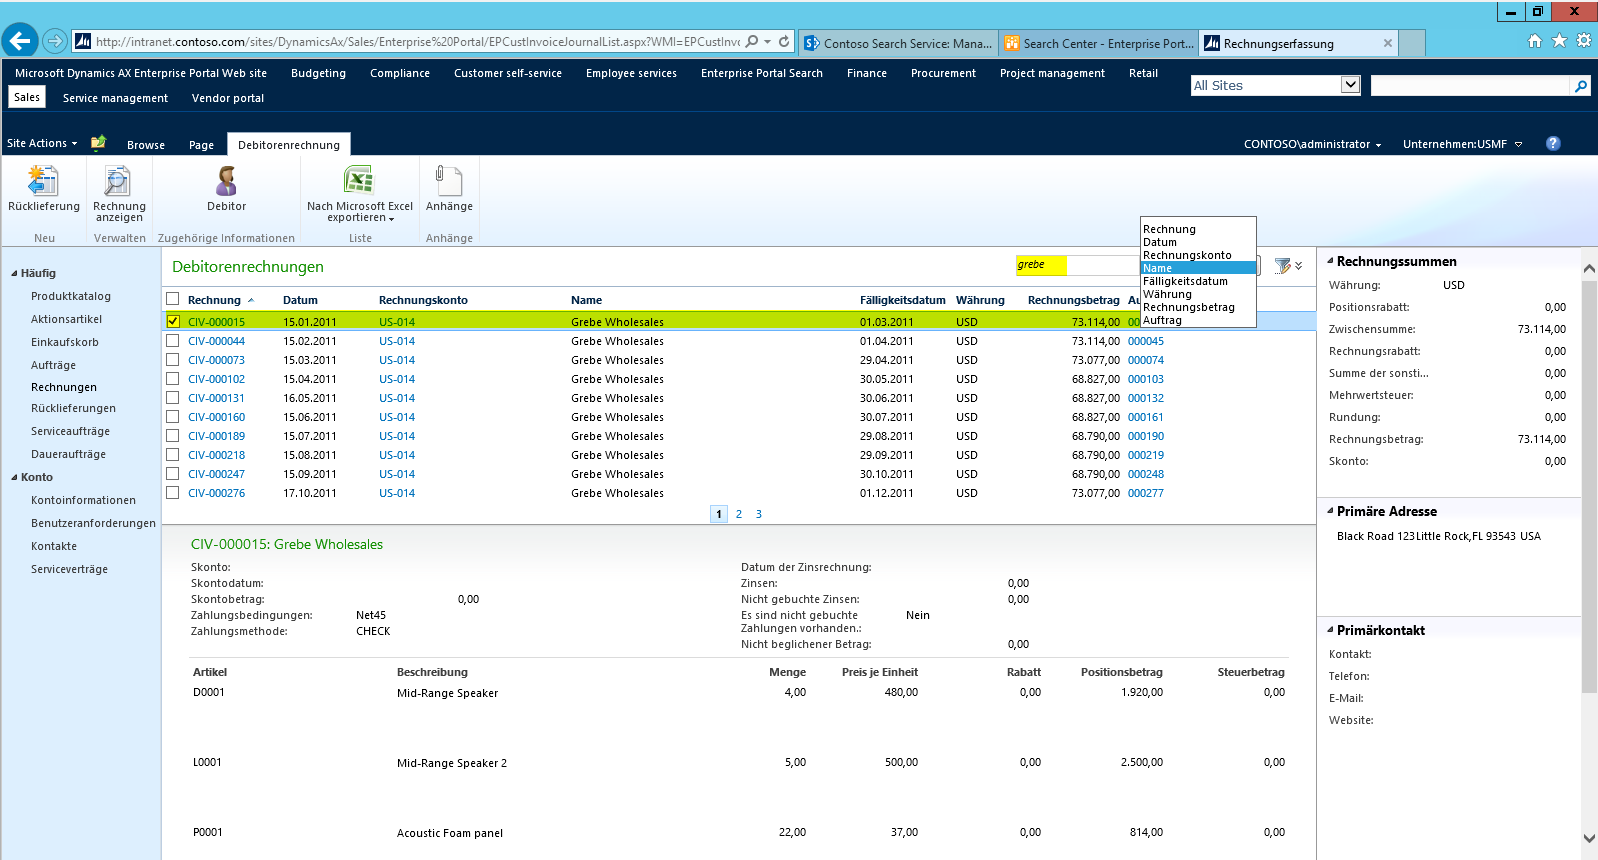Image resolution: width=1598 pixels, height=860 pixels.
Task: Click the browser back arrow button
Action: (20, 41)
